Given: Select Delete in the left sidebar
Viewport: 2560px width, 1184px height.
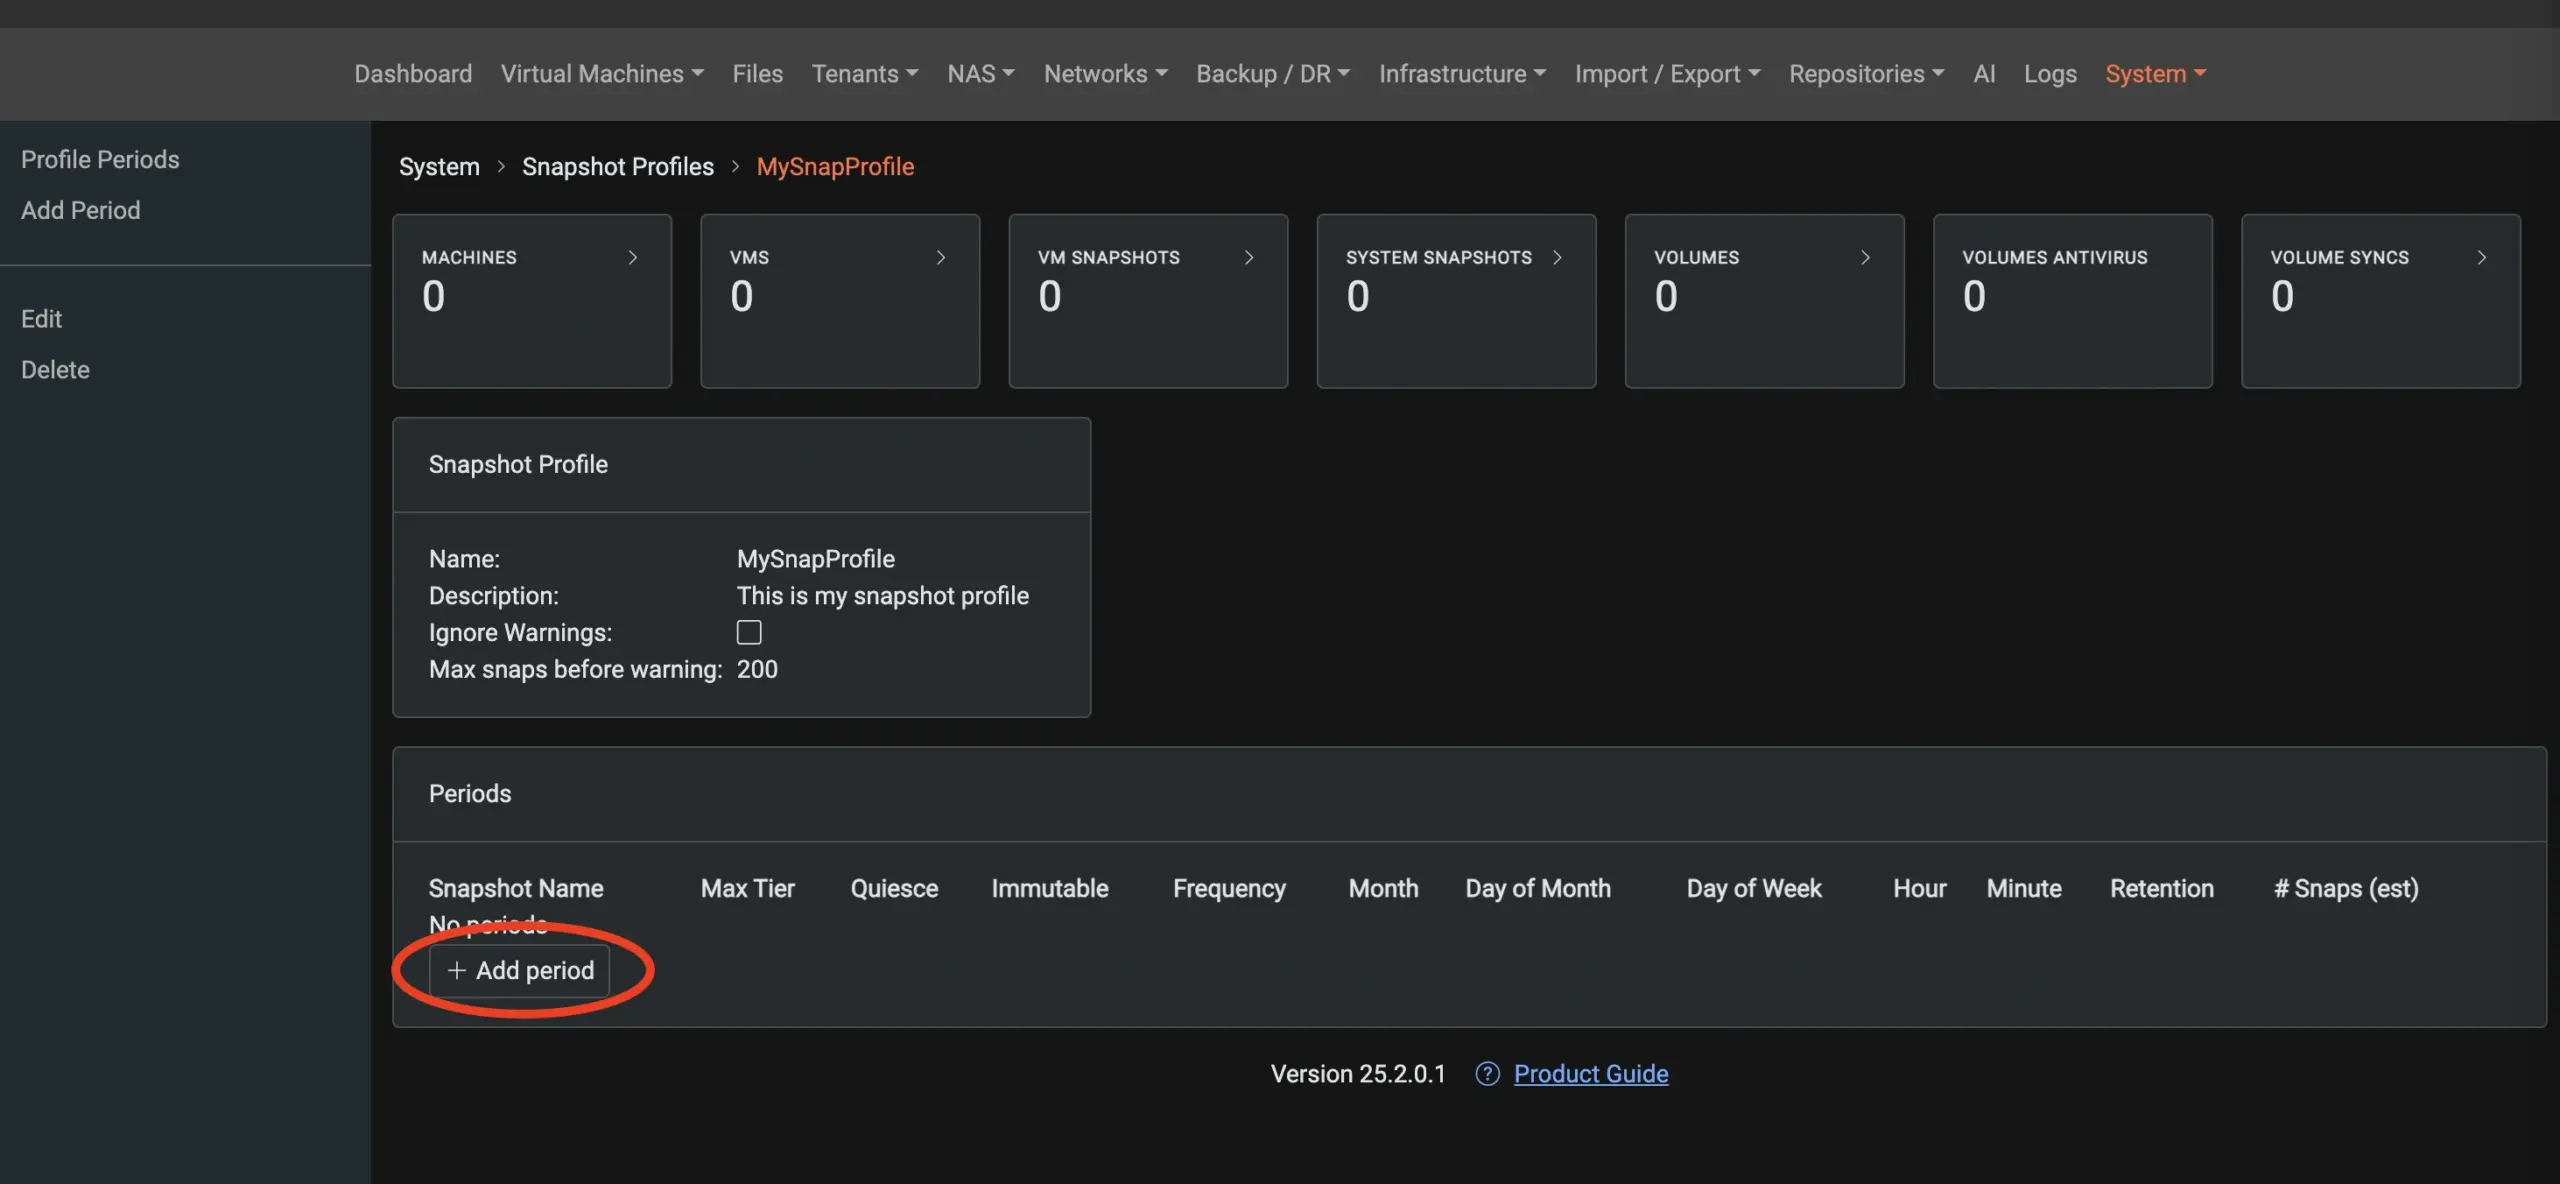Looking at the screenshot, I should [55, 370].
